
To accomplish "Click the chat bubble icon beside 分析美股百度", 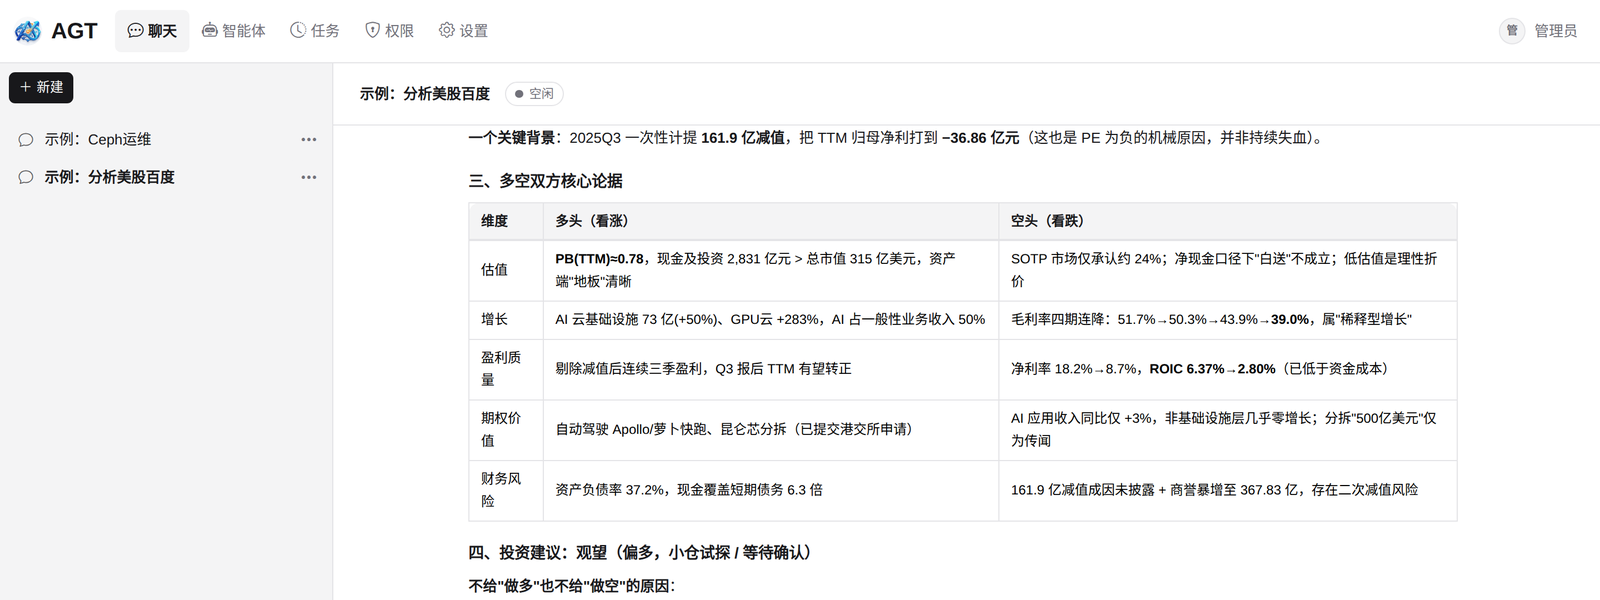I will 26,177.
